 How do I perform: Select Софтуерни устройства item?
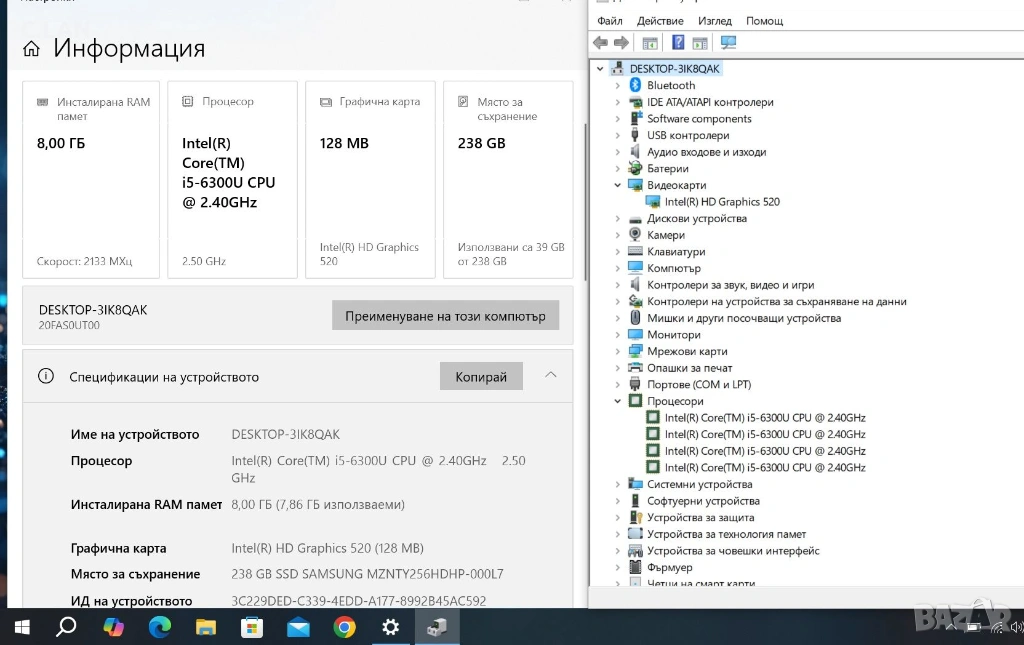tap(703, 501)
